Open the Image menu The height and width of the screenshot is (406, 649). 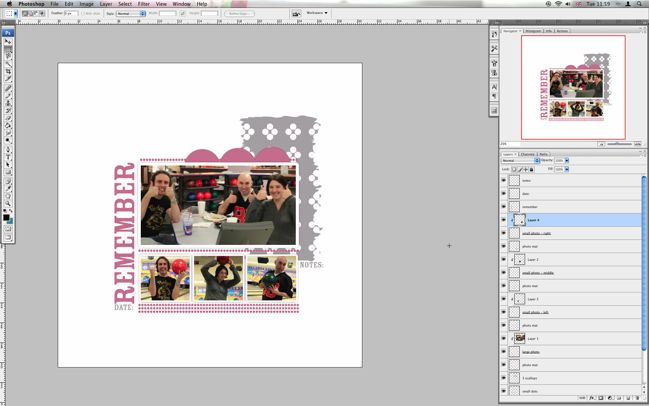(x=86, y=4)
